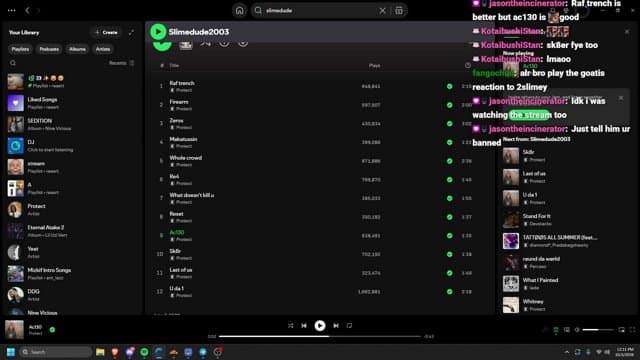Filter library by Artists

(103, 49)
